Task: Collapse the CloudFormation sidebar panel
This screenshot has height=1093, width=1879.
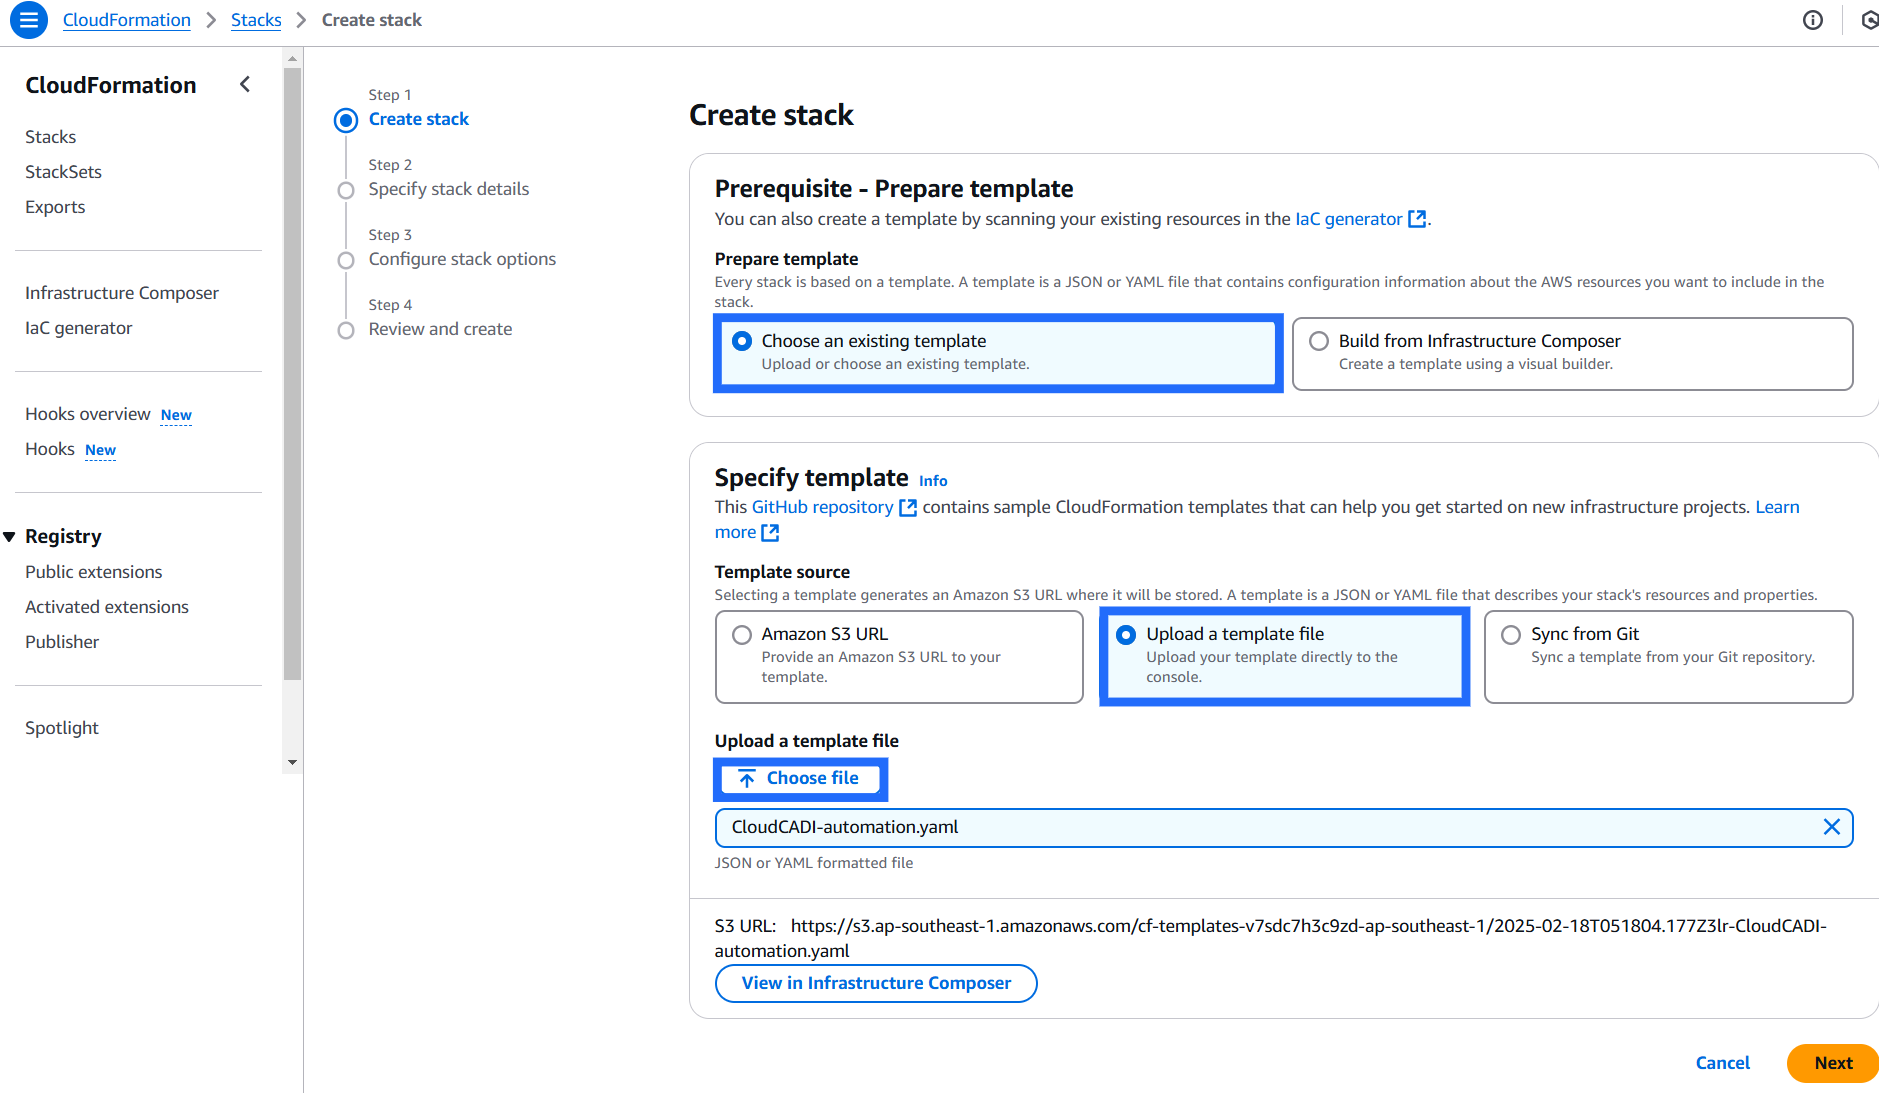Action: click(x=245, y=84)
